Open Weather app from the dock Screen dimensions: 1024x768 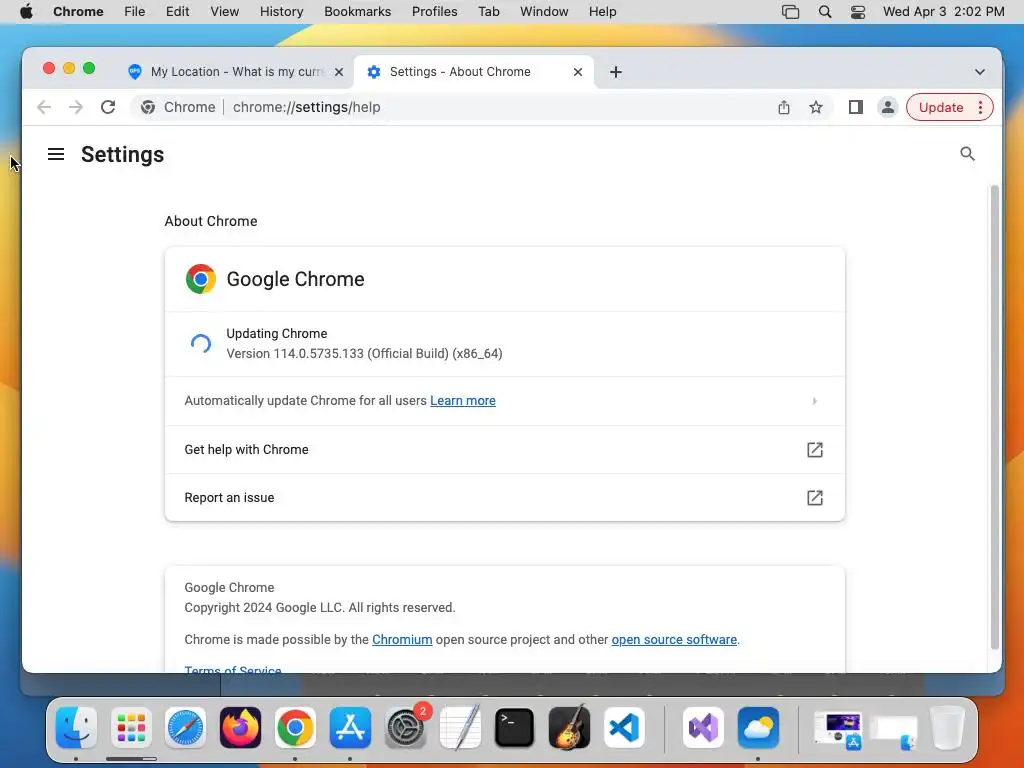758,728
